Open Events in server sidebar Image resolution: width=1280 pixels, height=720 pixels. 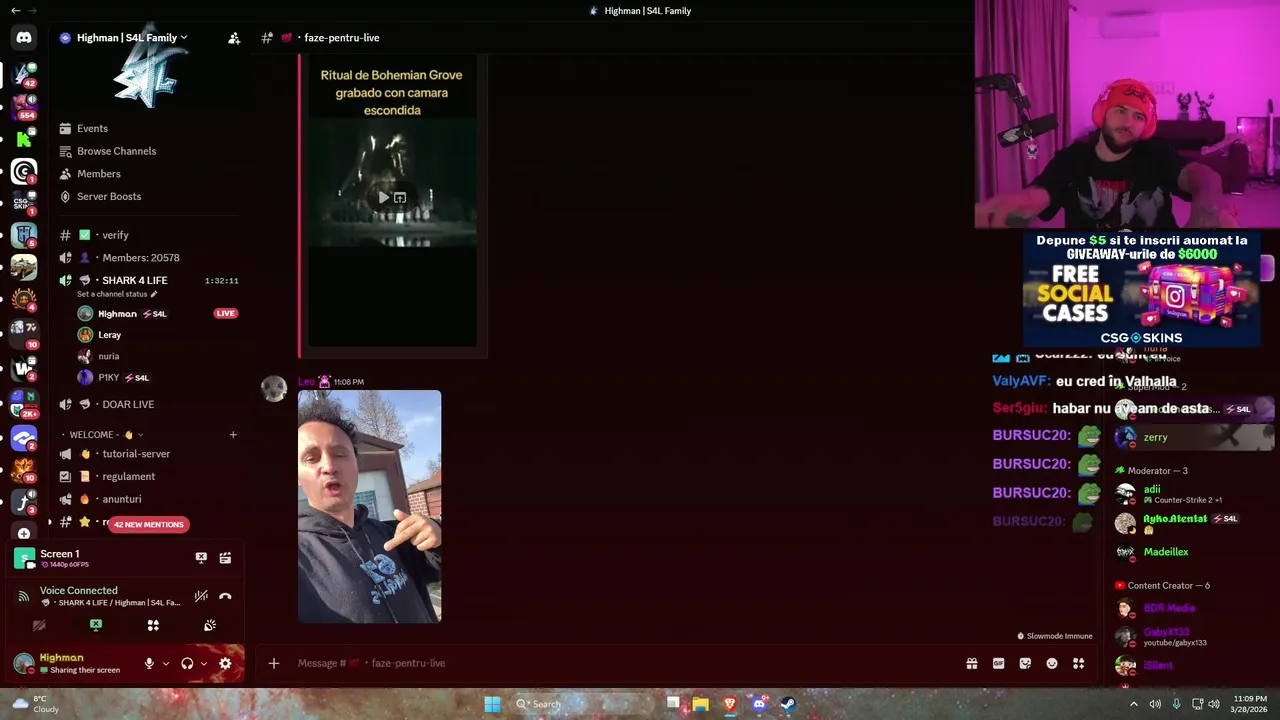click(92, 128)
